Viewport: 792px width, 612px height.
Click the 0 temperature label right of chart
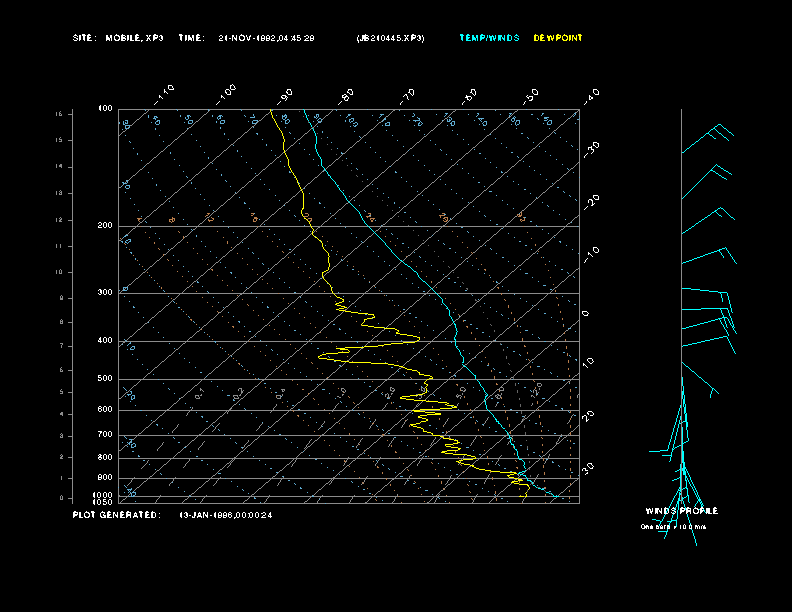[586, 314]
